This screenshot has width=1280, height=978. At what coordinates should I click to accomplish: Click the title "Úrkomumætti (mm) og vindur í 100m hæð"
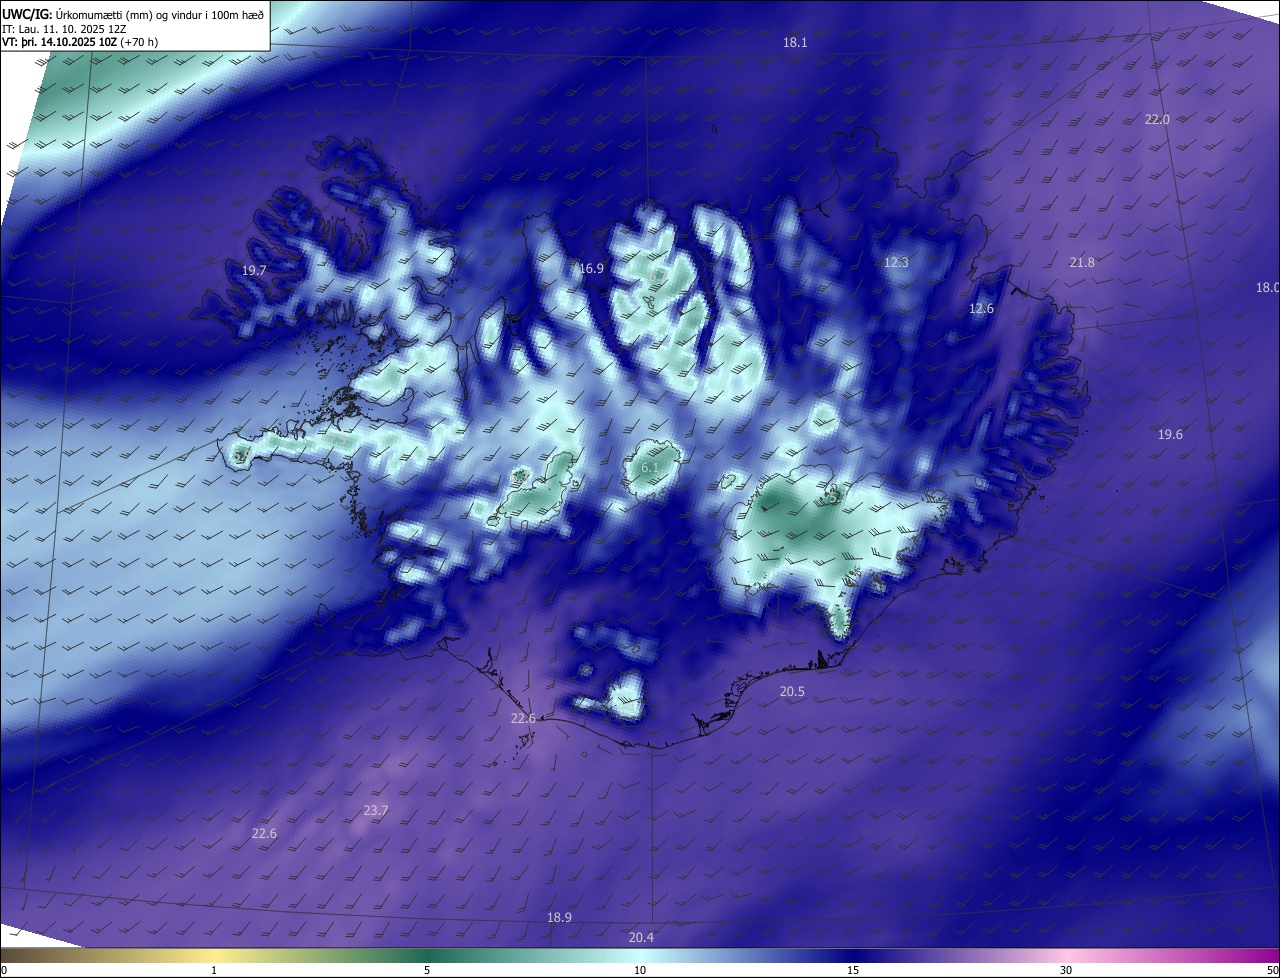(x=160, y=13)
